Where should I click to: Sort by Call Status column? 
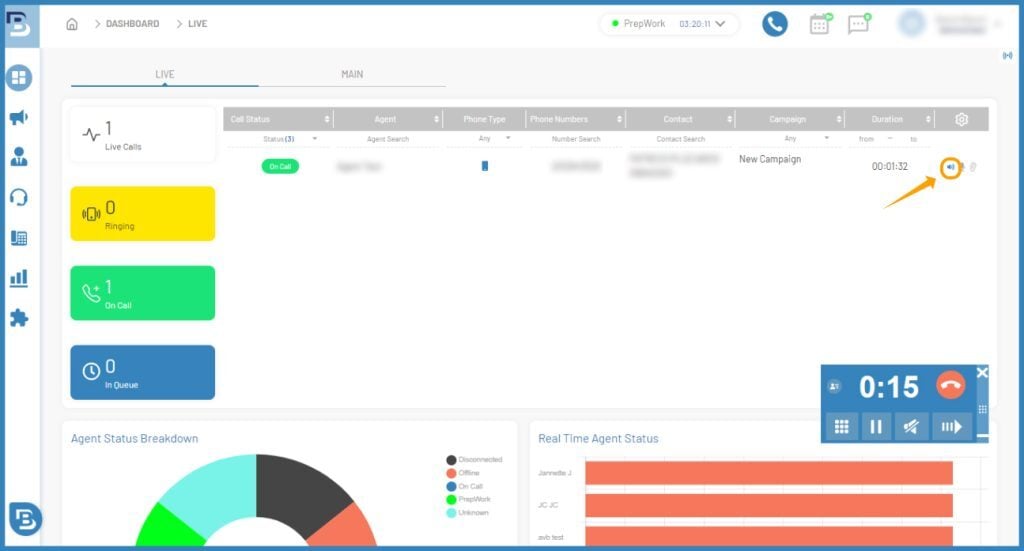[x=327, y=119]
